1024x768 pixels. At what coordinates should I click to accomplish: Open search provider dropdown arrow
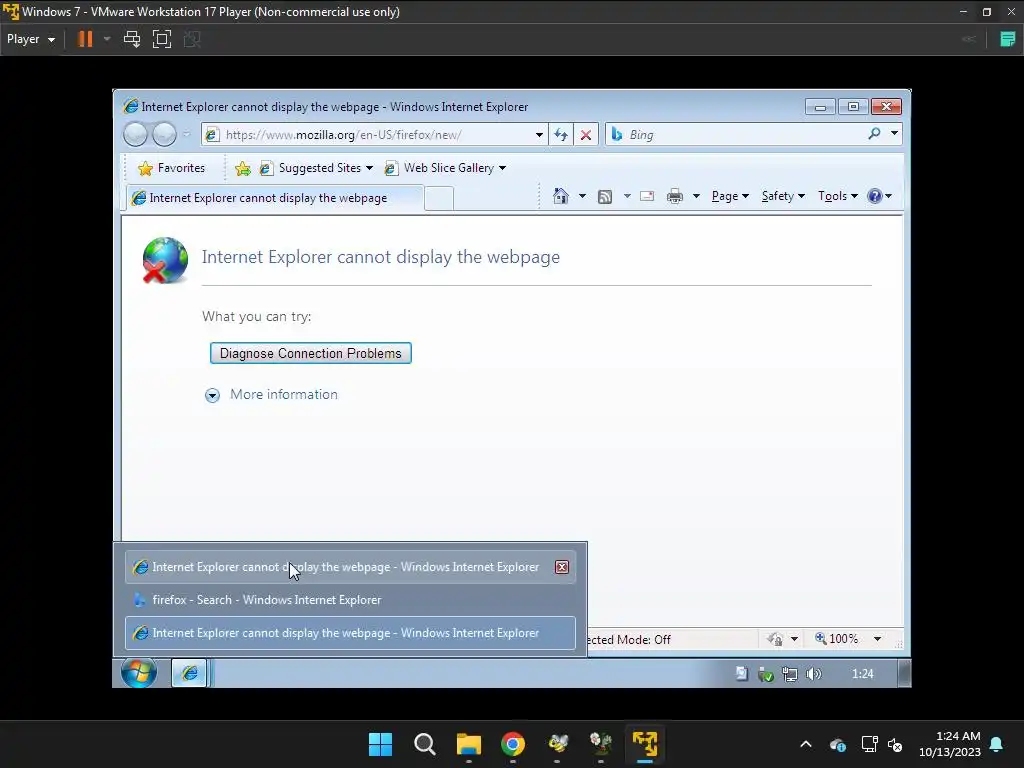(894, 134)
